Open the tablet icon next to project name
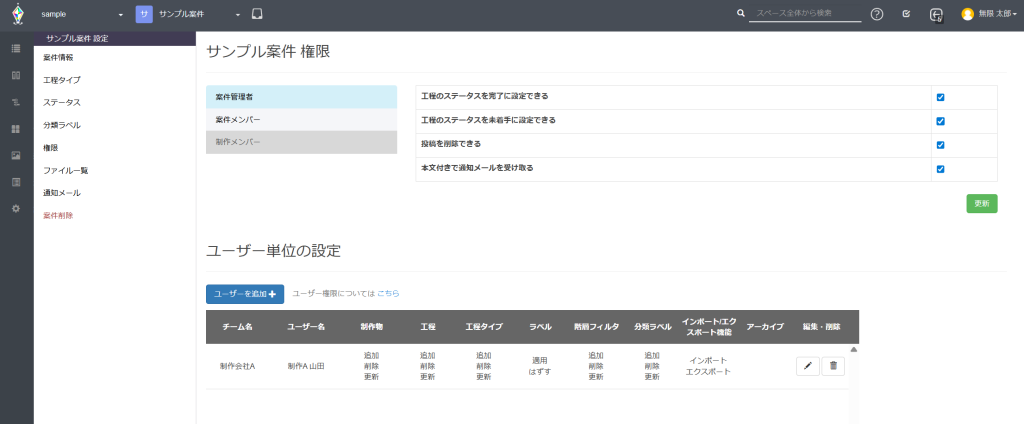 257,15
